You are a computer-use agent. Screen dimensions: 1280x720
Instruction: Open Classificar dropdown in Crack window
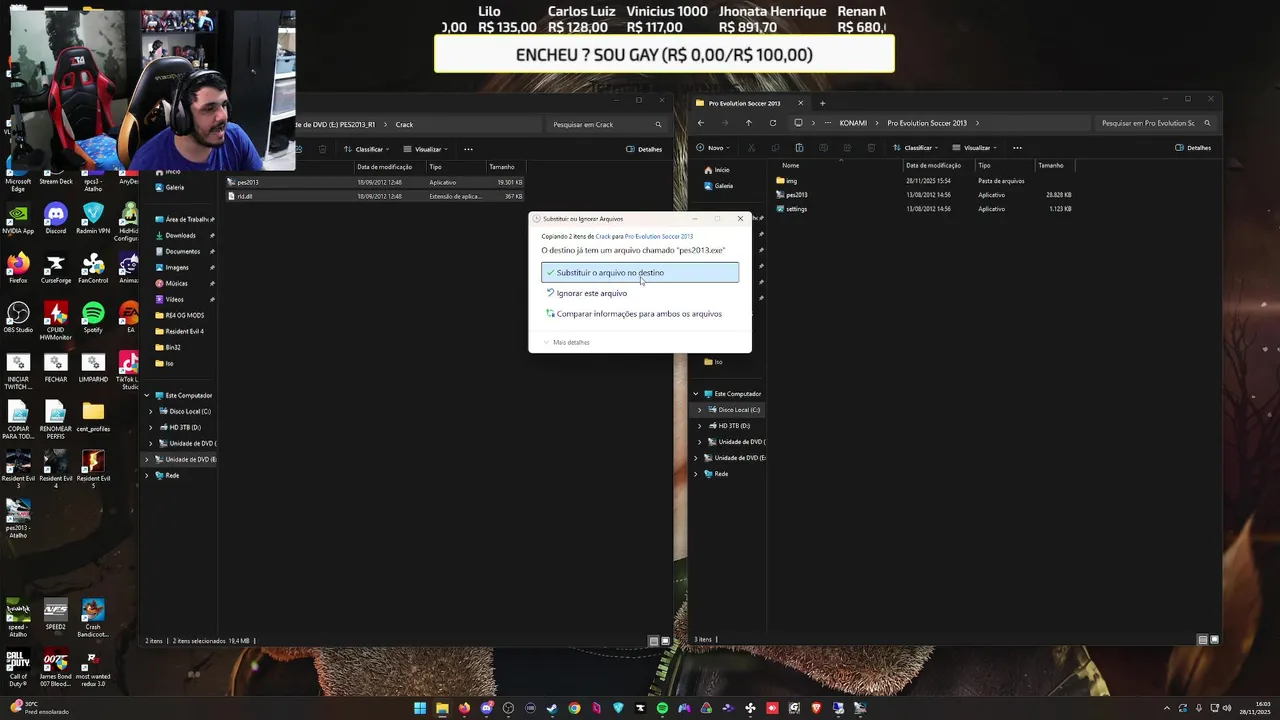(367, 149)
